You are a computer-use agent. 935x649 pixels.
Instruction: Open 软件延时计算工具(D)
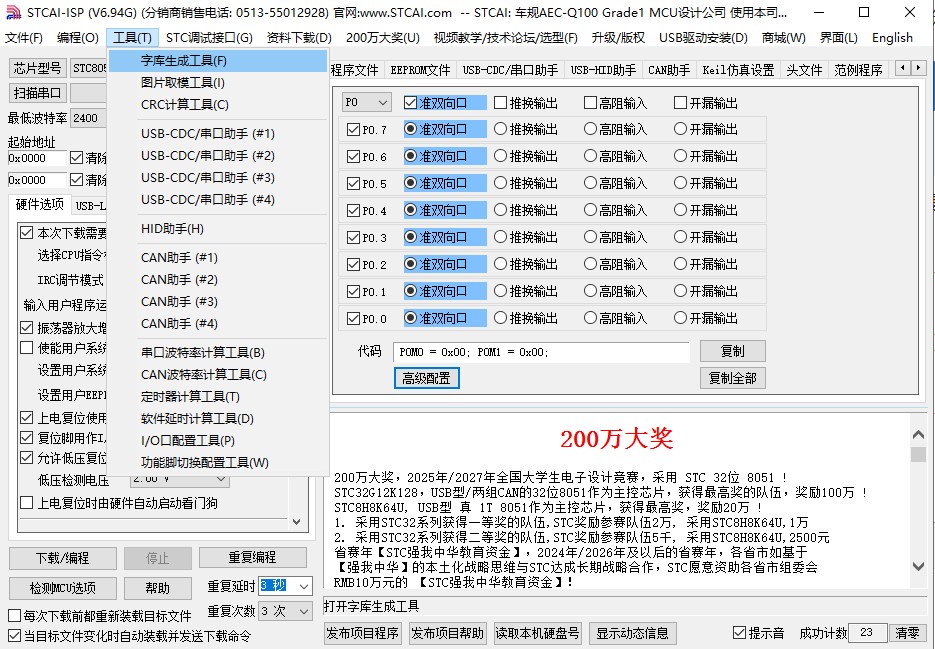(218, 419)
